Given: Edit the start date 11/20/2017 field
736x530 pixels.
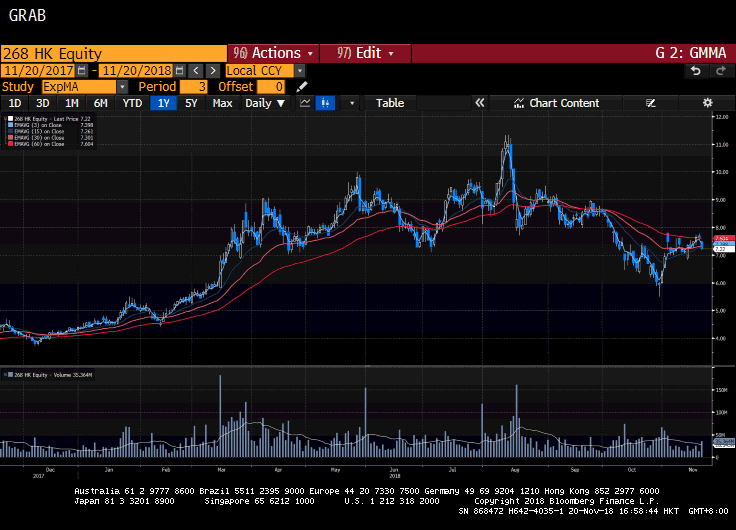Looking at the screenshot, I should coord(38,71).
